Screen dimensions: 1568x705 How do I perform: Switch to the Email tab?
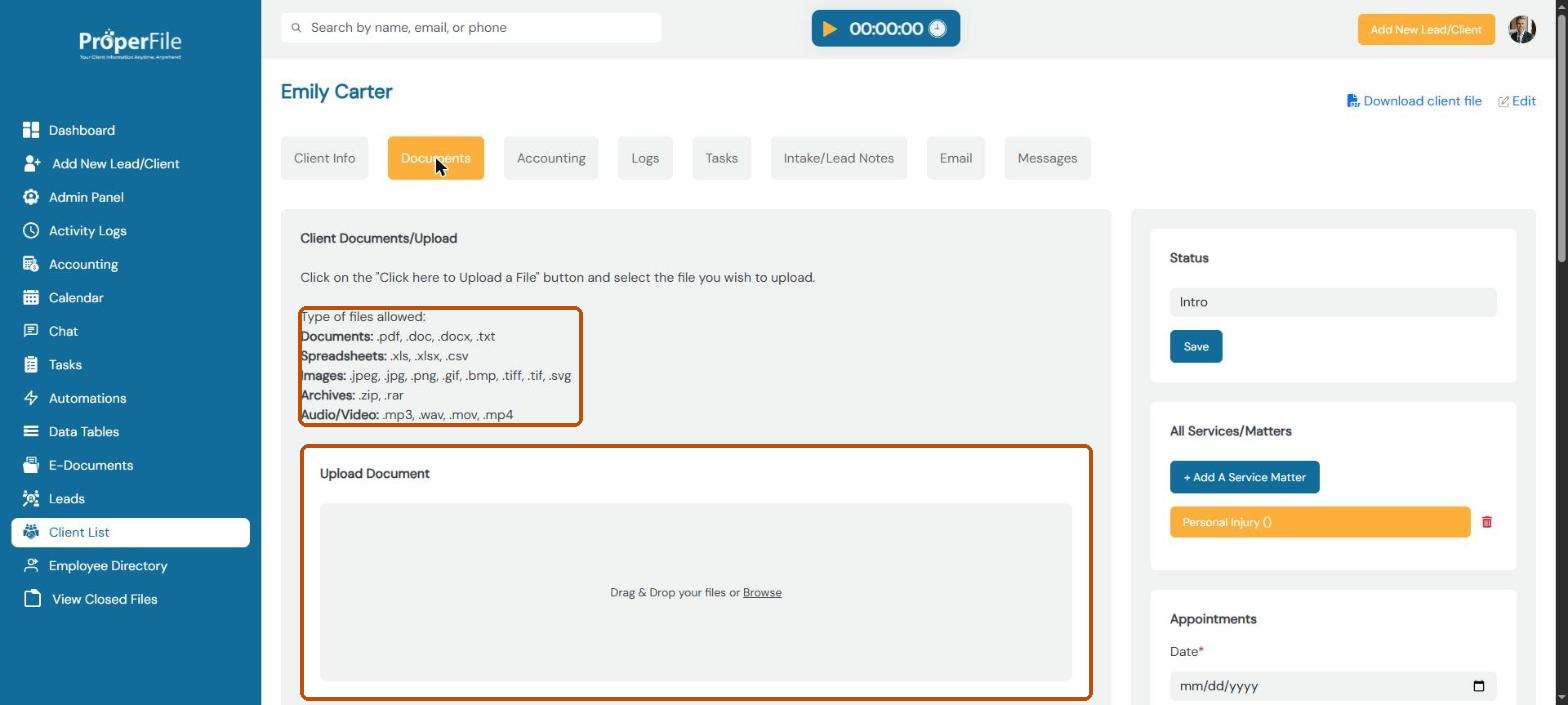956,158
